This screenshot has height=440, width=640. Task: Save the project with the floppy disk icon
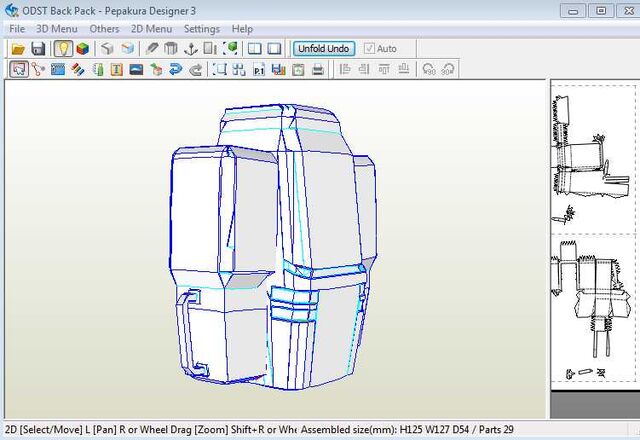(38, 49)
